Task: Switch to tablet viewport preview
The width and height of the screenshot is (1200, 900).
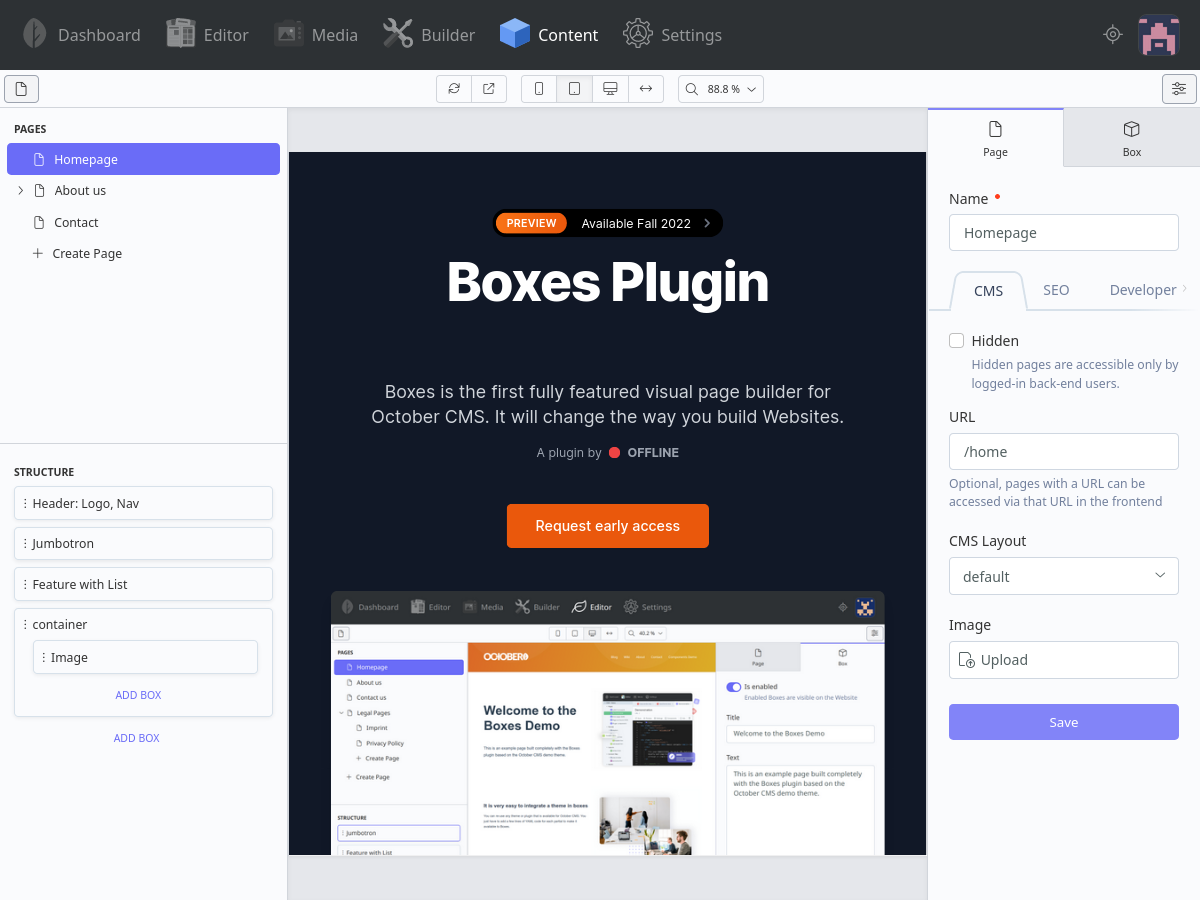Action: (x=574, y=89)
